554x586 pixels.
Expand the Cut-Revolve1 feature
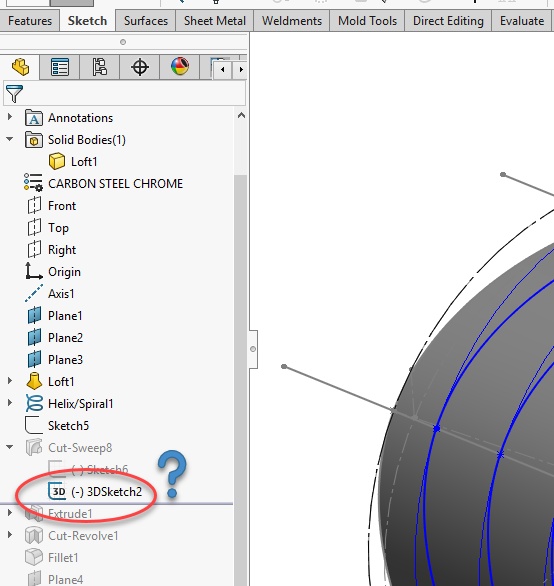pos(10,535)
